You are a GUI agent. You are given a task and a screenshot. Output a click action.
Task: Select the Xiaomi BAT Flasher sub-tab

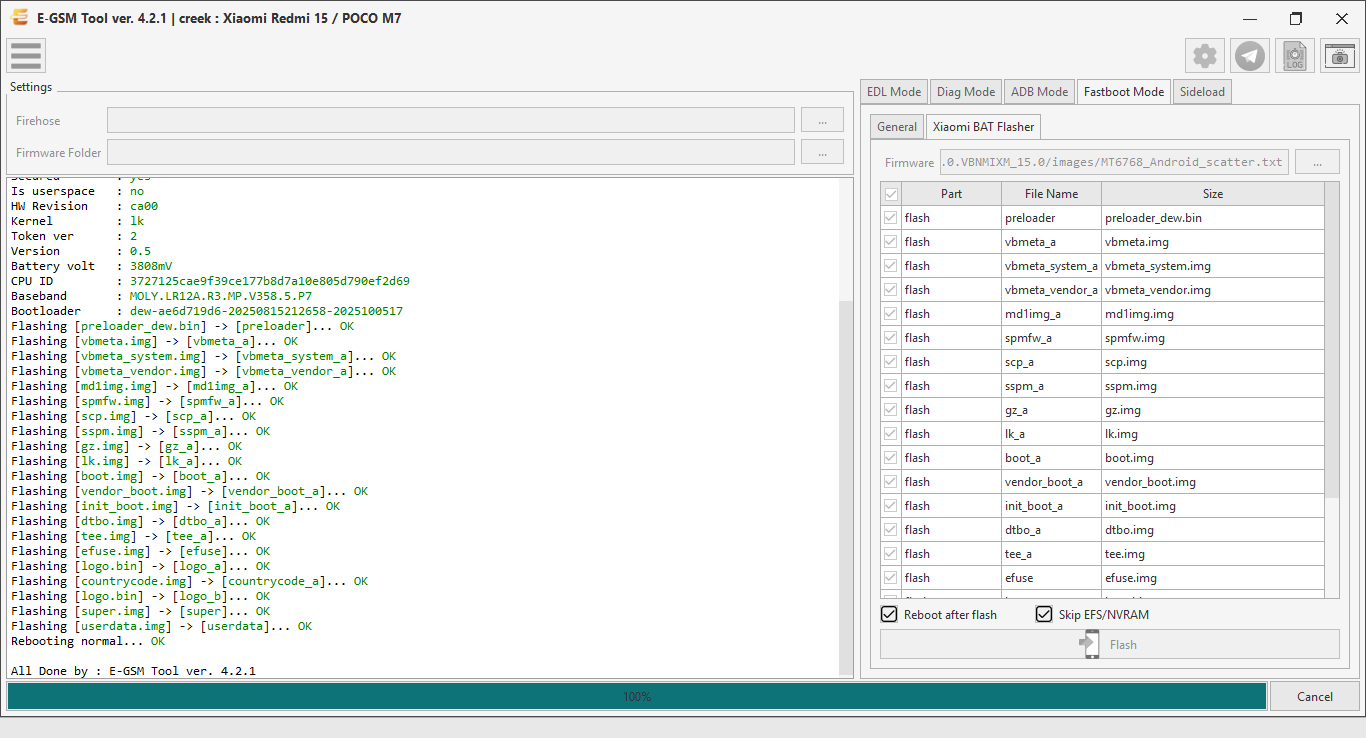(x=983, y=126)
